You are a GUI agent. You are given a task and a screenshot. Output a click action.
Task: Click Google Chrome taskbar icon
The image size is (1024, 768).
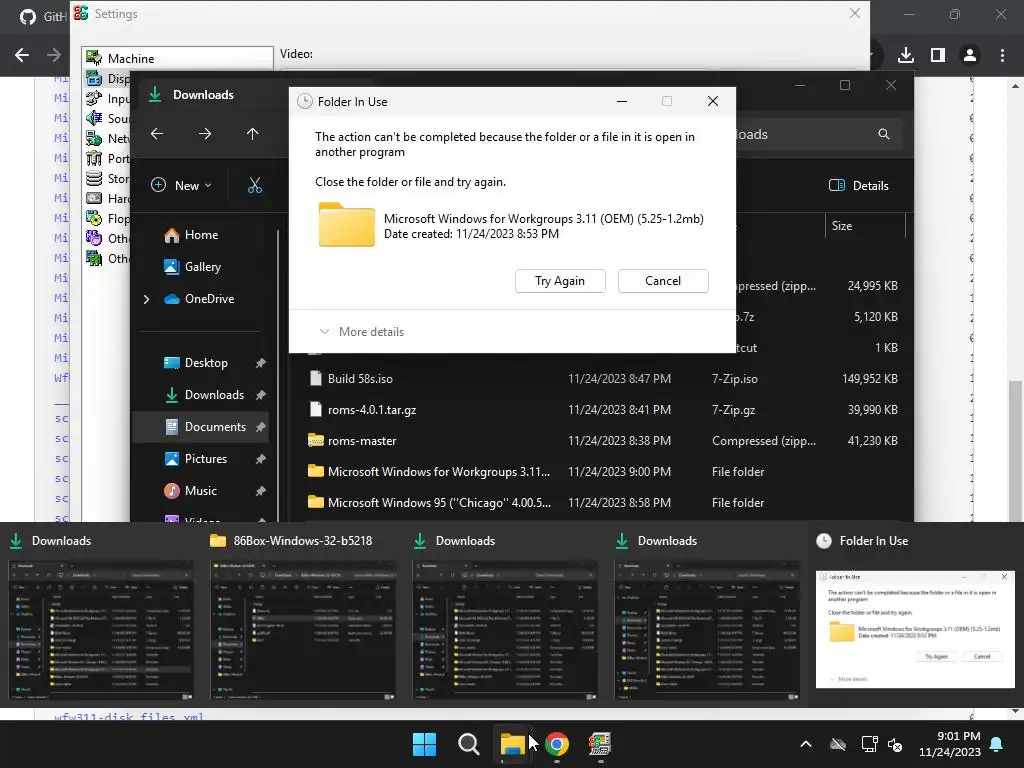(556, 744)
